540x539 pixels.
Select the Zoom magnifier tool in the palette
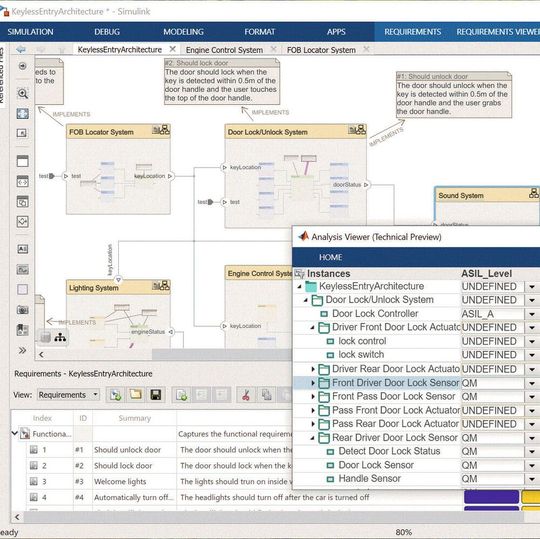point(23,93)
